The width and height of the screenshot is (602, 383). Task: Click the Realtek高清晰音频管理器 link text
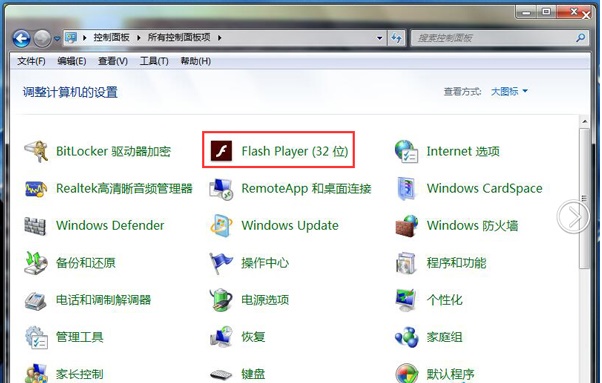(124, 188)
